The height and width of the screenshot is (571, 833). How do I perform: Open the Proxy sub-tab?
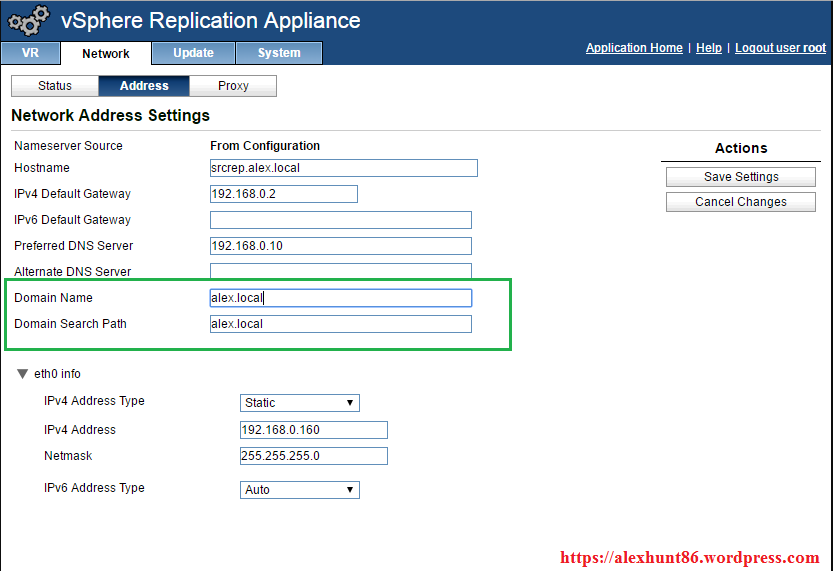tap(233, 86)
